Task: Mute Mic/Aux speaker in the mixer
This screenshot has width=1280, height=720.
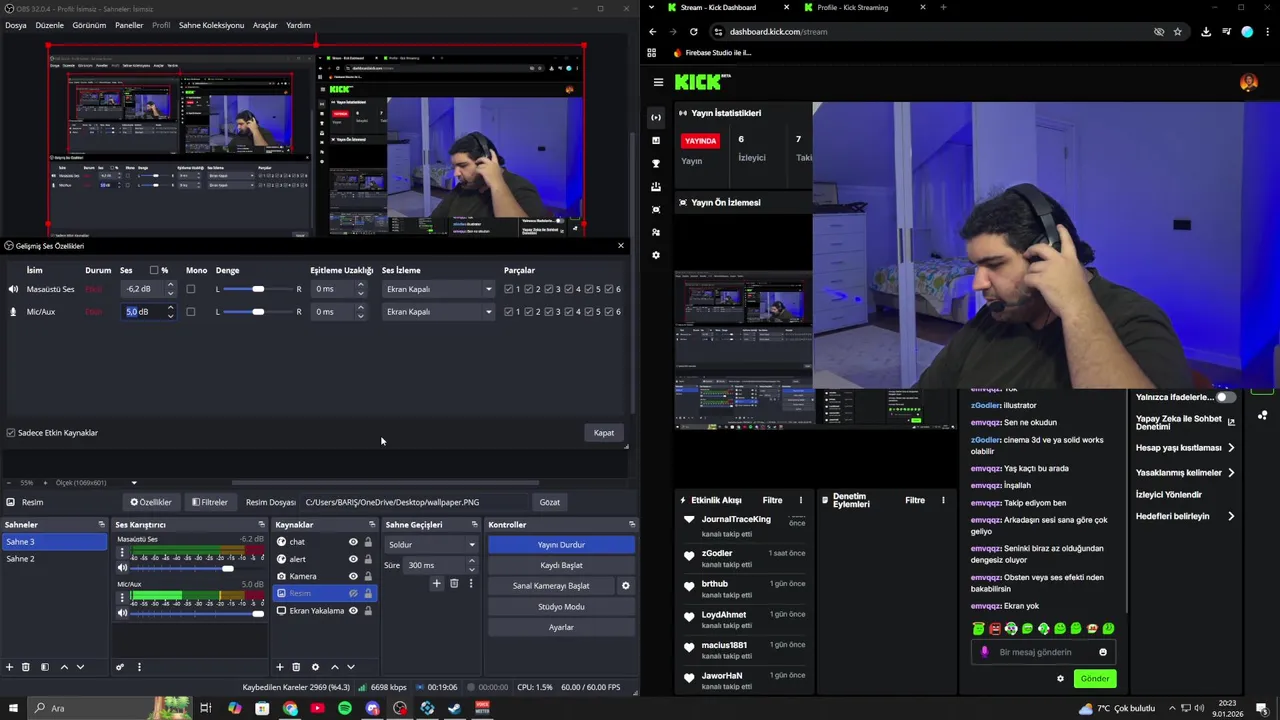Action: [123, 613]
